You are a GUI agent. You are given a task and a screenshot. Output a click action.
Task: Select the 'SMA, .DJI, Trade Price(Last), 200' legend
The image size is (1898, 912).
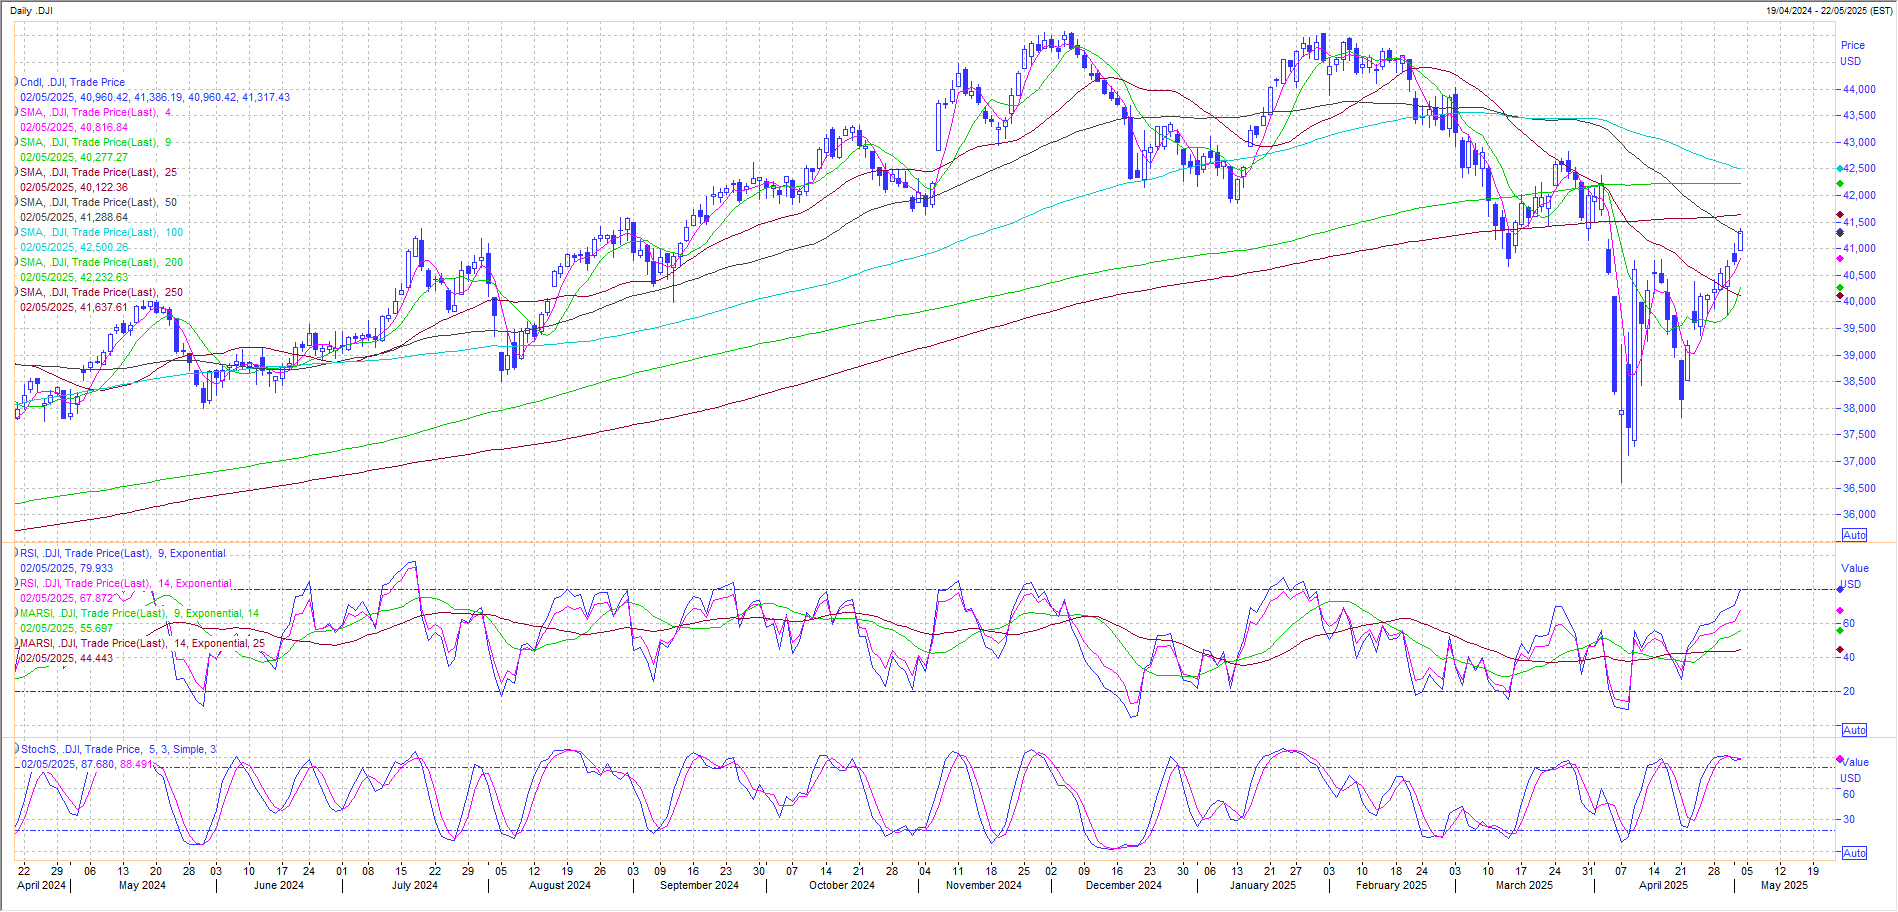click(101, 262)
